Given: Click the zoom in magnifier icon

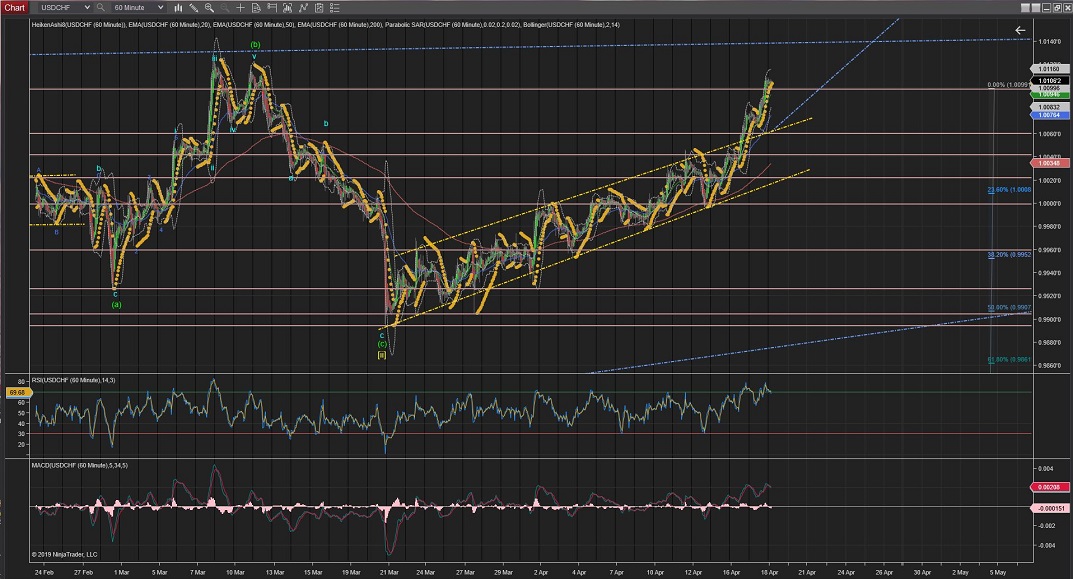Looking at the screenshot, I should (209, 8).
